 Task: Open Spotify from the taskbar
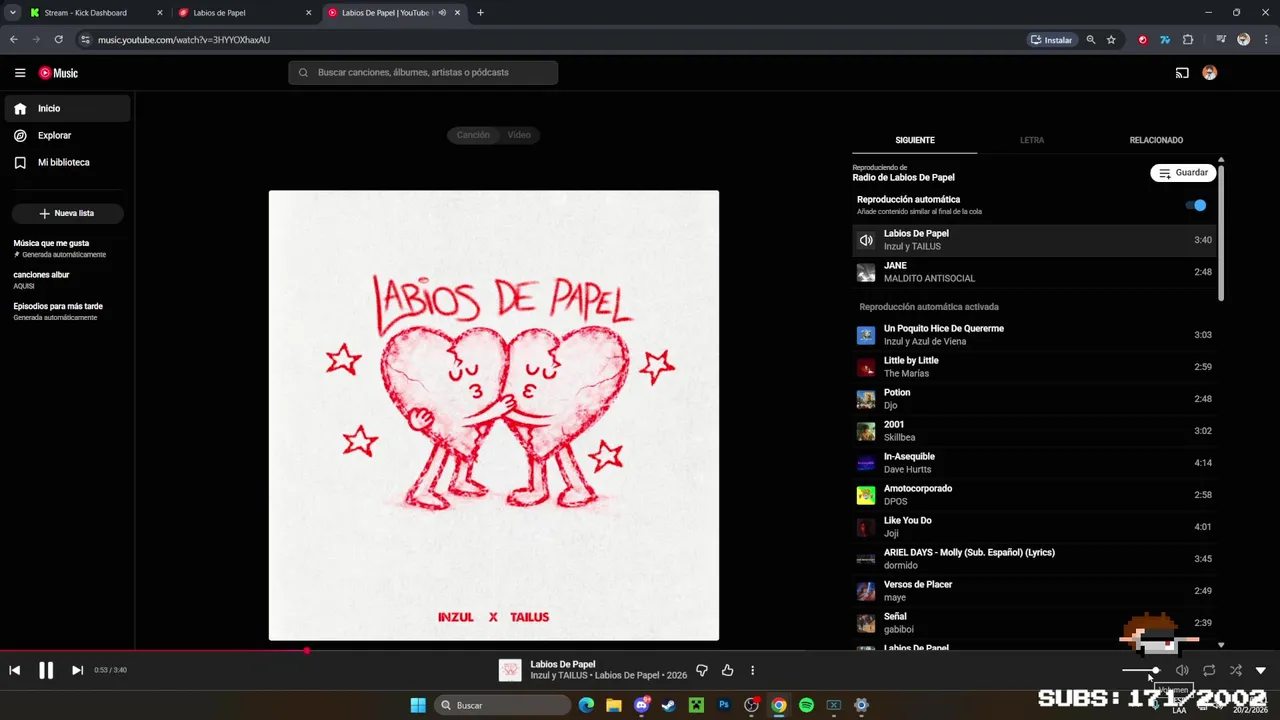tap(806, 705)
